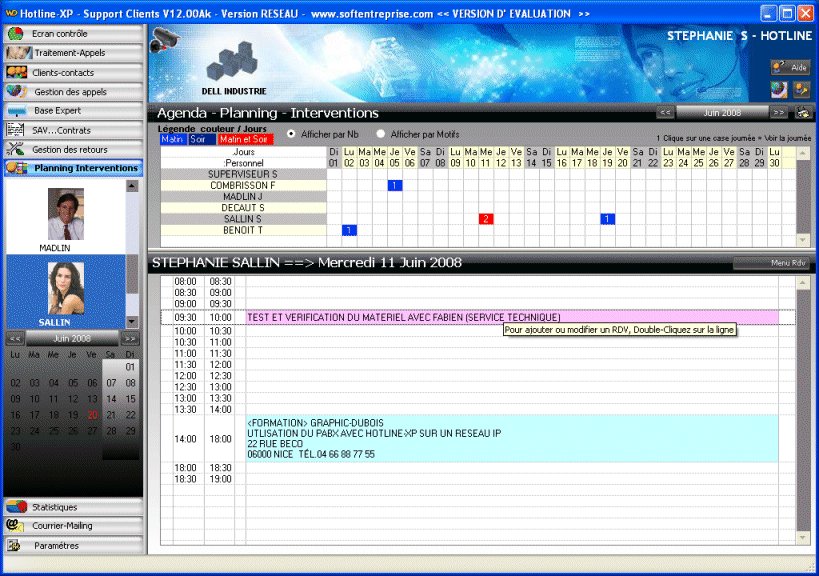Viewport: 819px width, 576px height.
Task: Open the Ecran contrôle module
Action: [x=72, y=34]
